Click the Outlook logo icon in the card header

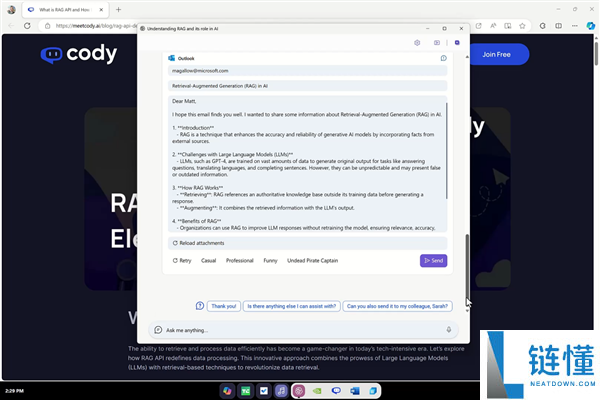171,58
